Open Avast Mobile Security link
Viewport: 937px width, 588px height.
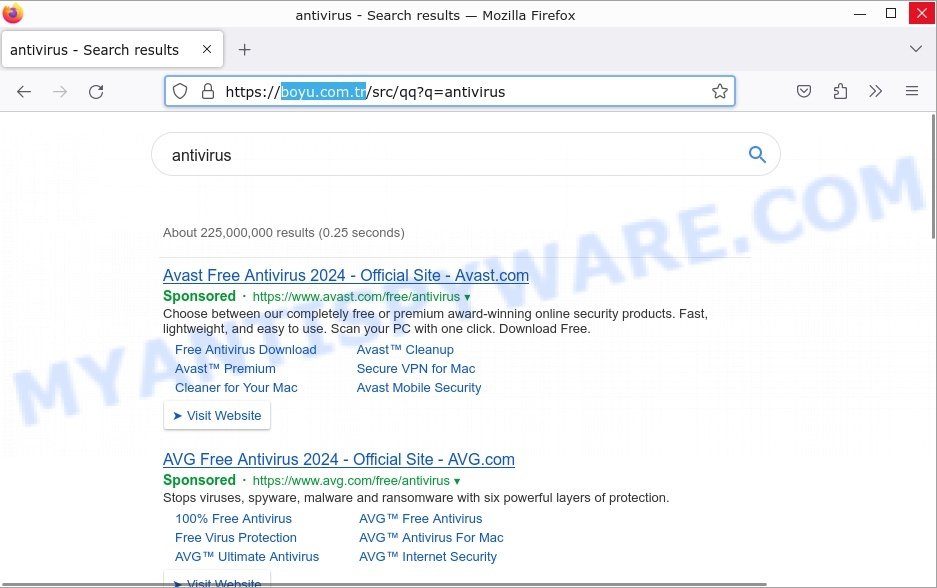419,388
